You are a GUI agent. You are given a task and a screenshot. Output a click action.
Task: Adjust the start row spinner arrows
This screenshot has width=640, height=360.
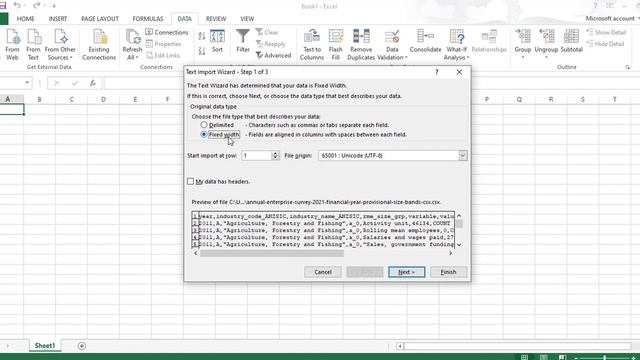click(276, 156)
